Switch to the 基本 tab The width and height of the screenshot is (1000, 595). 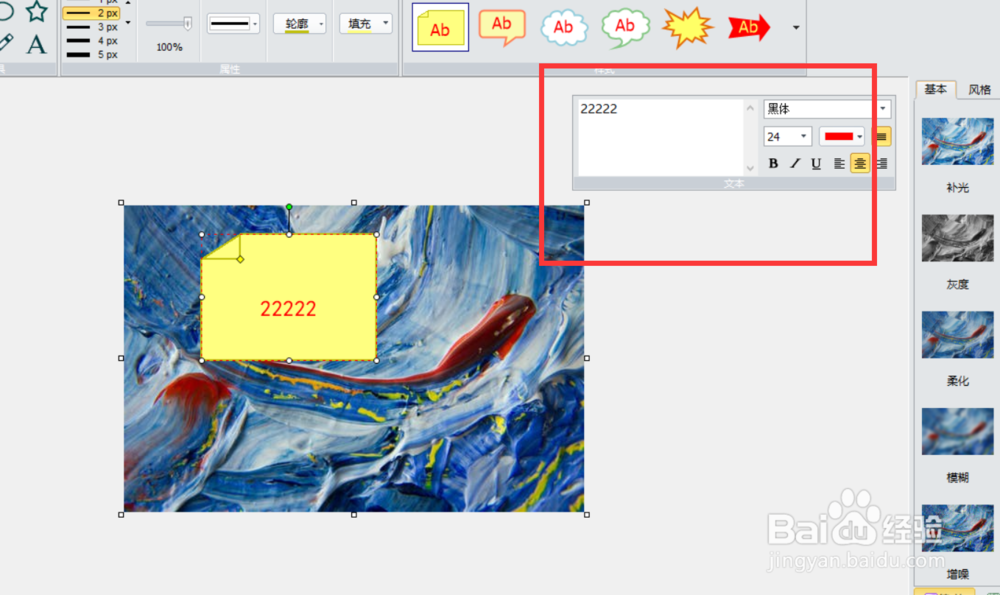pos(936,89)
